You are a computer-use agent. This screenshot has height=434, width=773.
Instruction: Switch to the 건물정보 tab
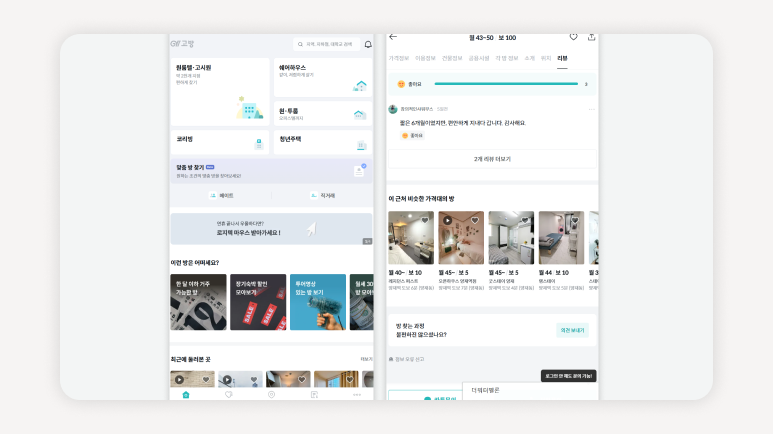tap(452, 58)
